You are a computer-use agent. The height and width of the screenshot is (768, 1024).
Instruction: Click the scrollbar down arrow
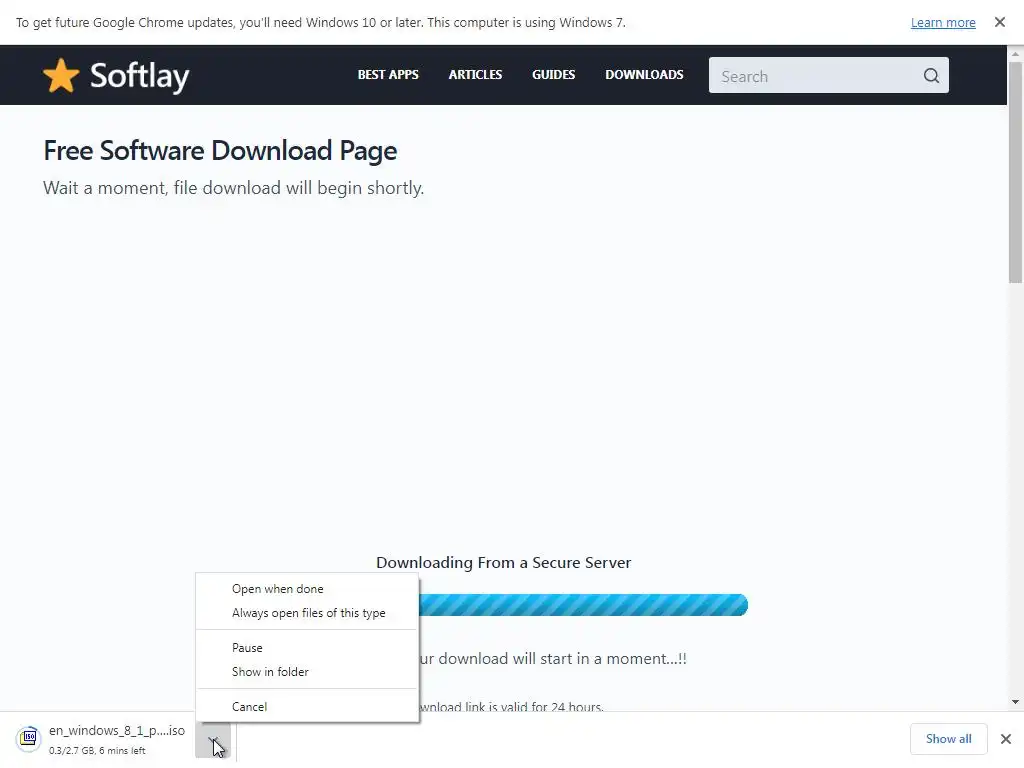(1015, 702)
